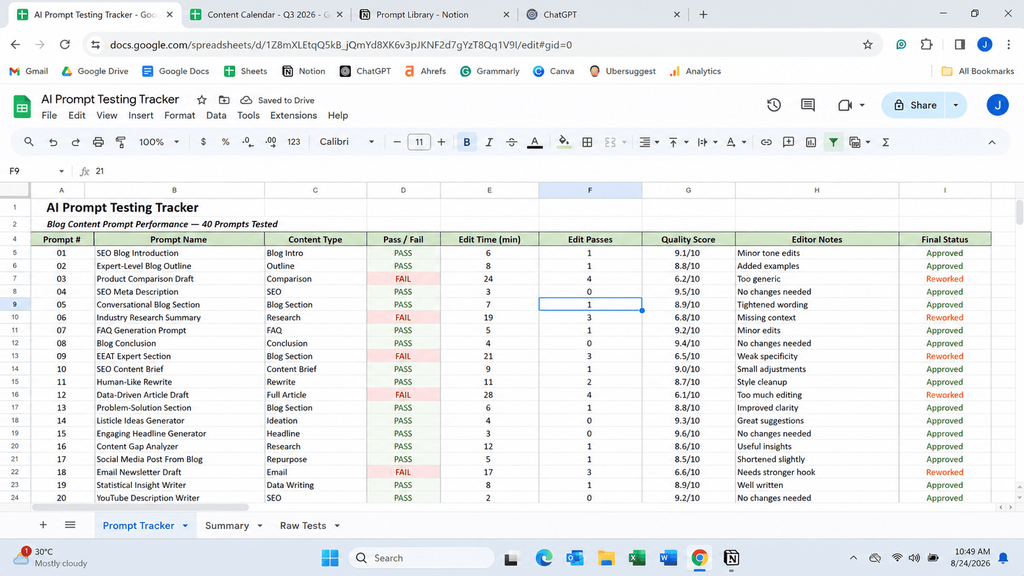1024x576 pixels.
Task: Open the all sheets list icon
Action: point(70,525)
